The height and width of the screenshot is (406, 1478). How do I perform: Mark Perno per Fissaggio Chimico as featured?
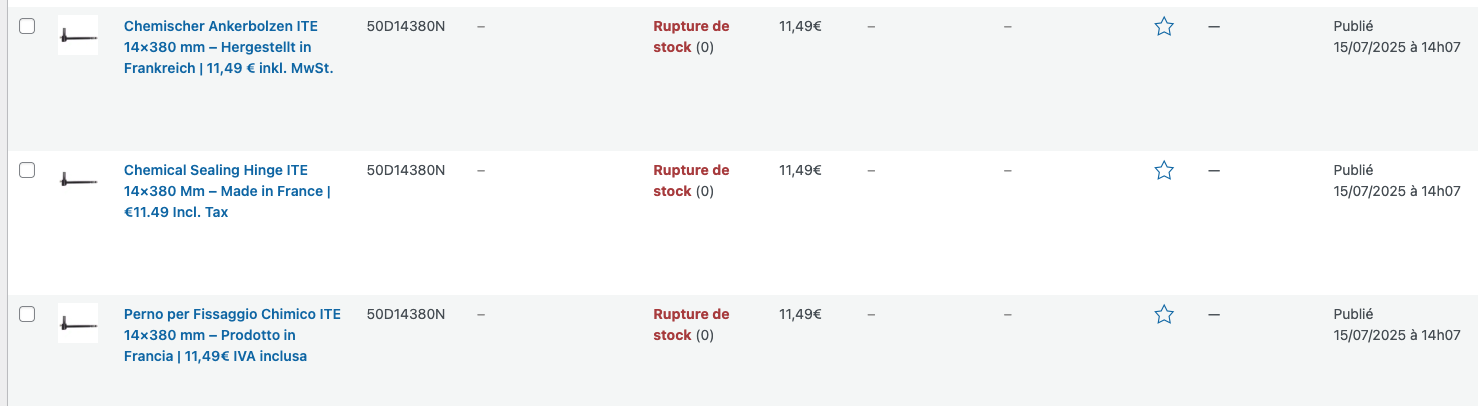(x=1164, y=315)
